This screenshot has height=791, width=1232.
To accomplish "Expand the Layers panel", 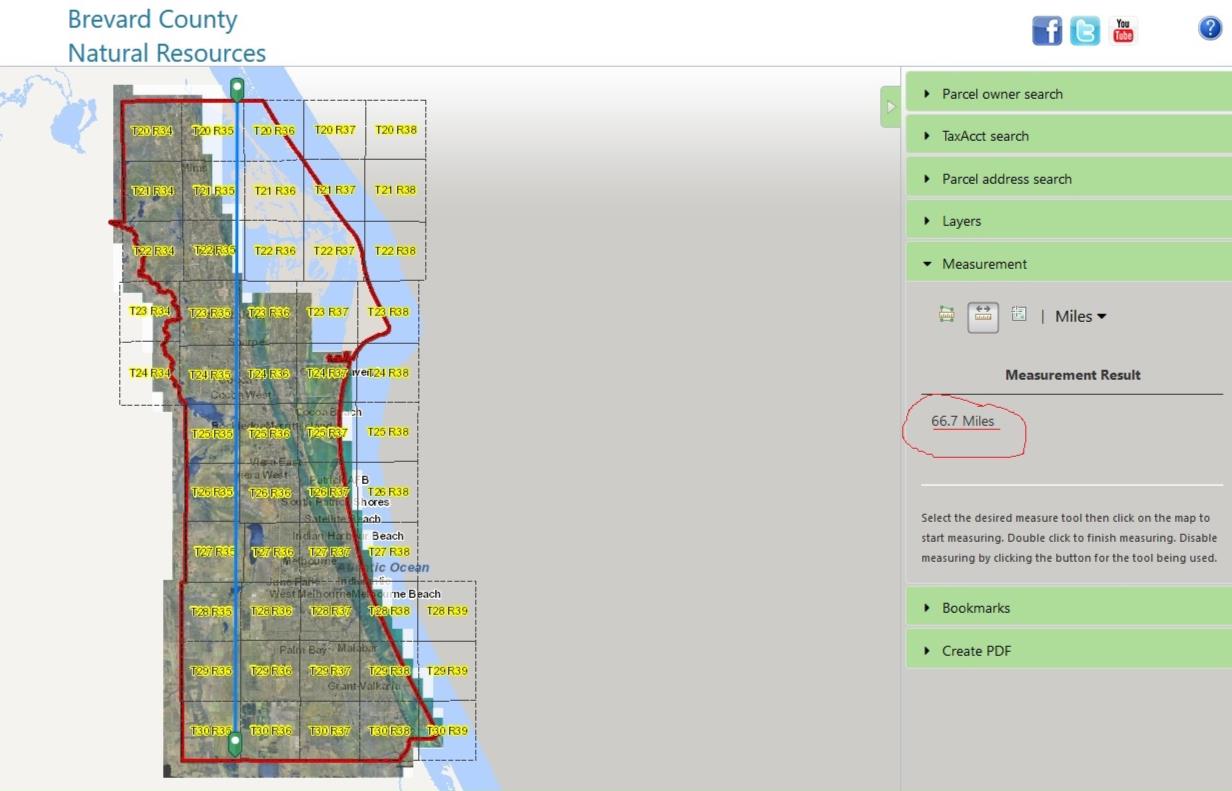I will [x=1069, y=221].
